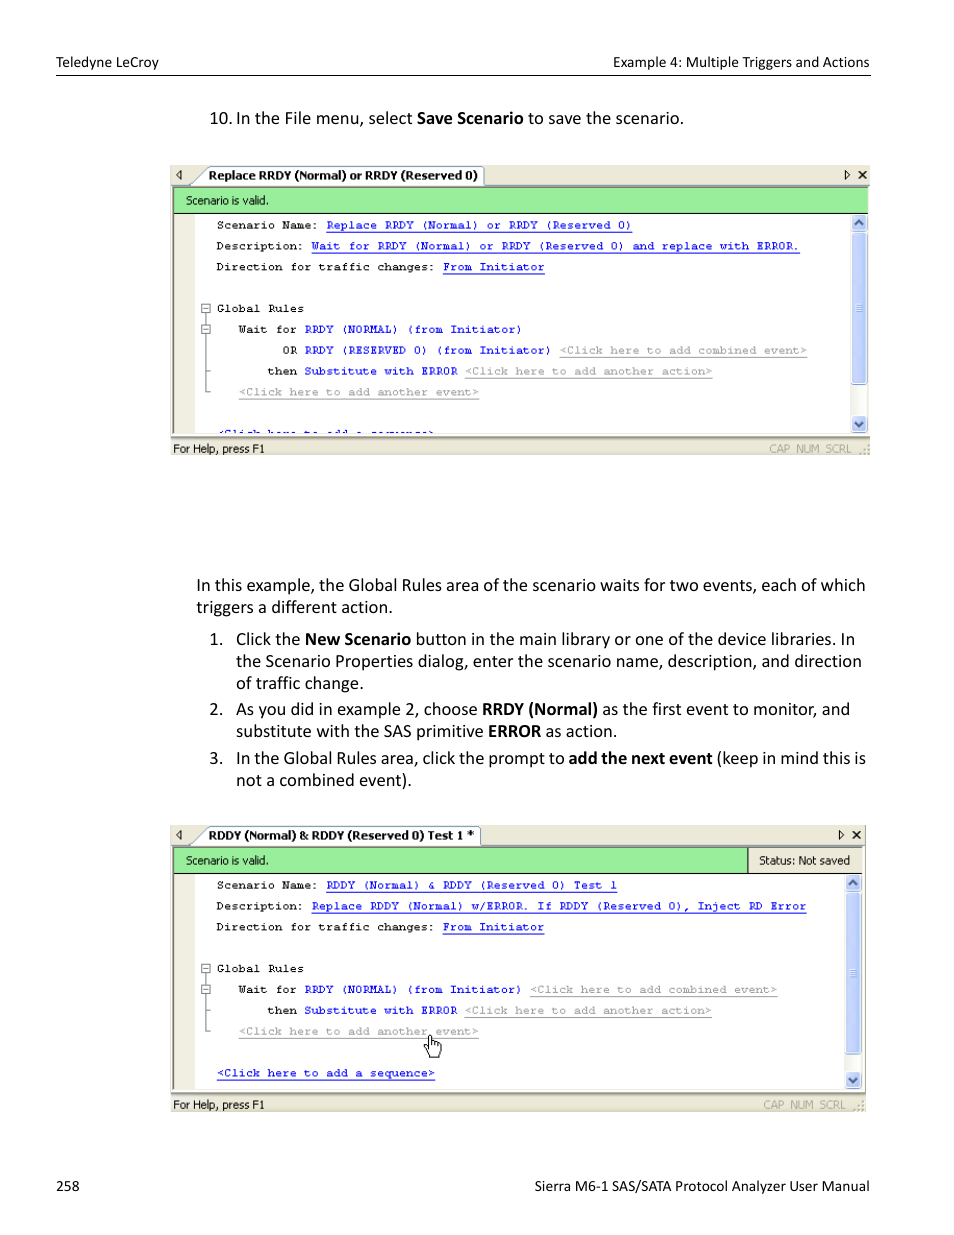Click 'RRDY (NORMAL) (from Initiator)' event in upper window
Viewport: 954px width, 1235px height.
click(413, 330)
